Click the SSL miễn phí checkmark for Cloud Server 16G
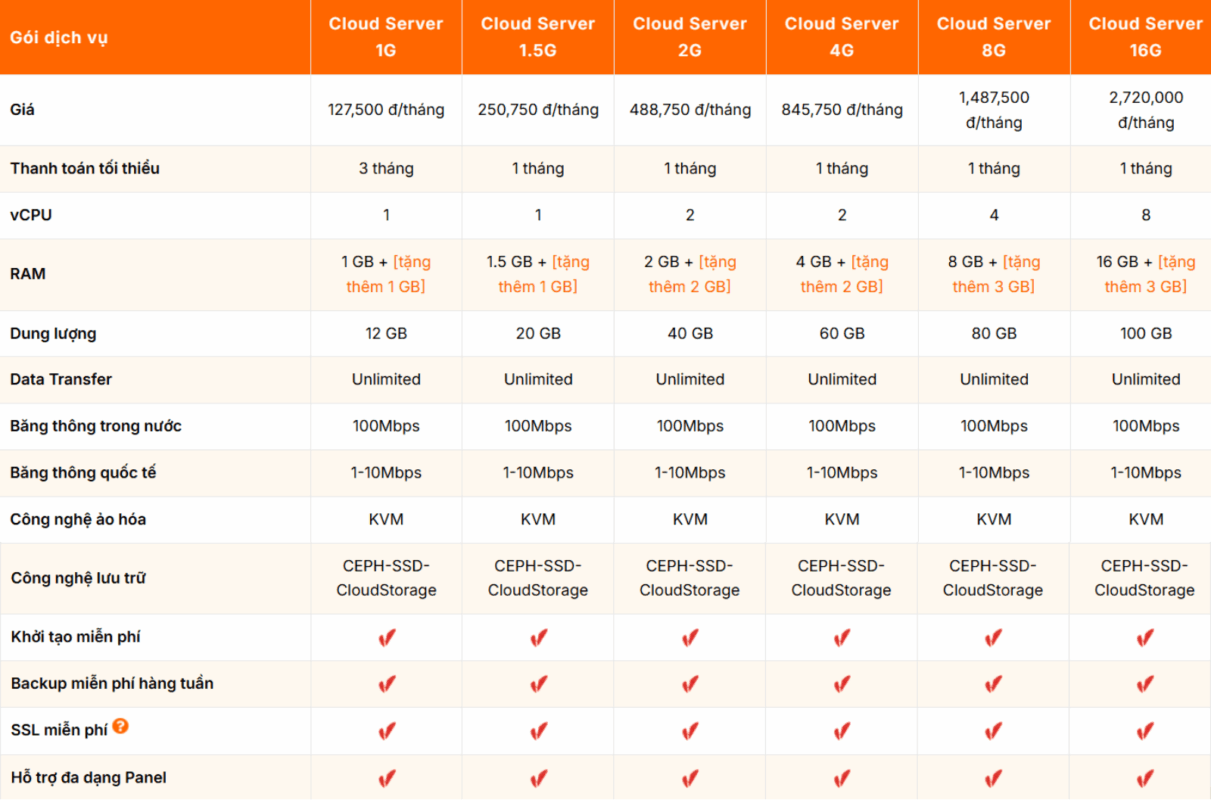Screen dimensions: 1211x800 pyautogui.click(x=1145, y=732)
